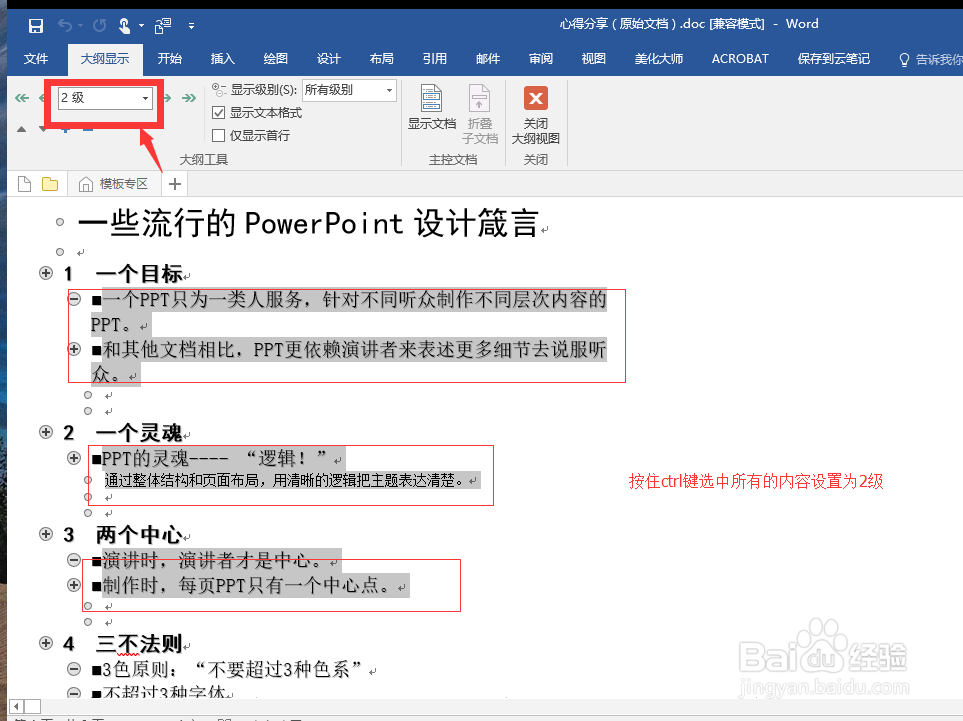
Task: Enable 仅显示首行 checkbox
Action: pyautogui.click(x=218, y=135)
